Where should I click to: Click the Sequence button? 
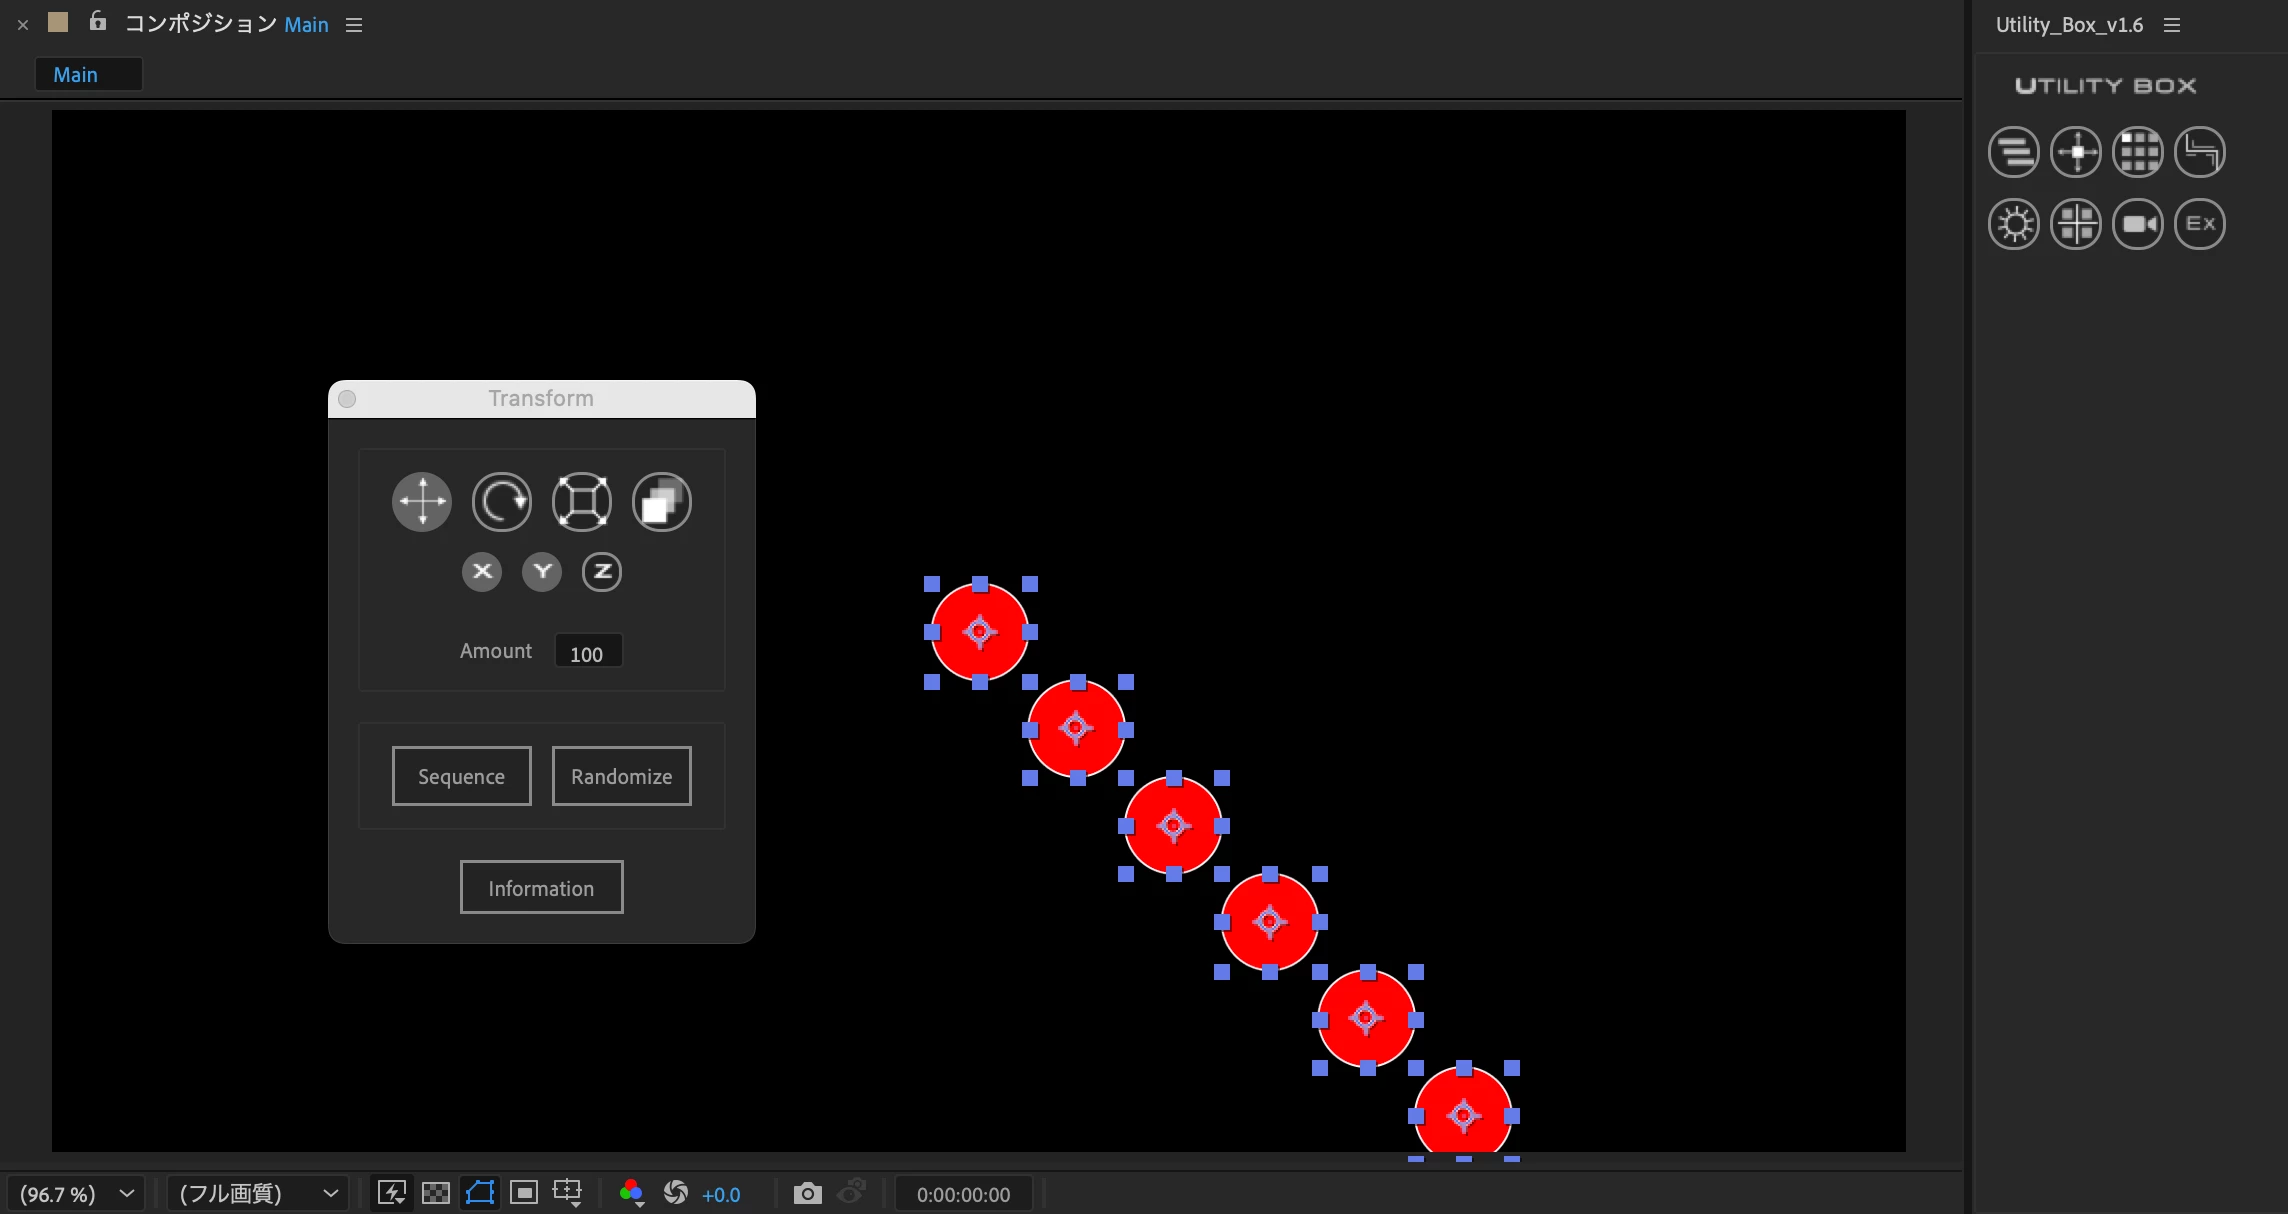click(461, 776)
